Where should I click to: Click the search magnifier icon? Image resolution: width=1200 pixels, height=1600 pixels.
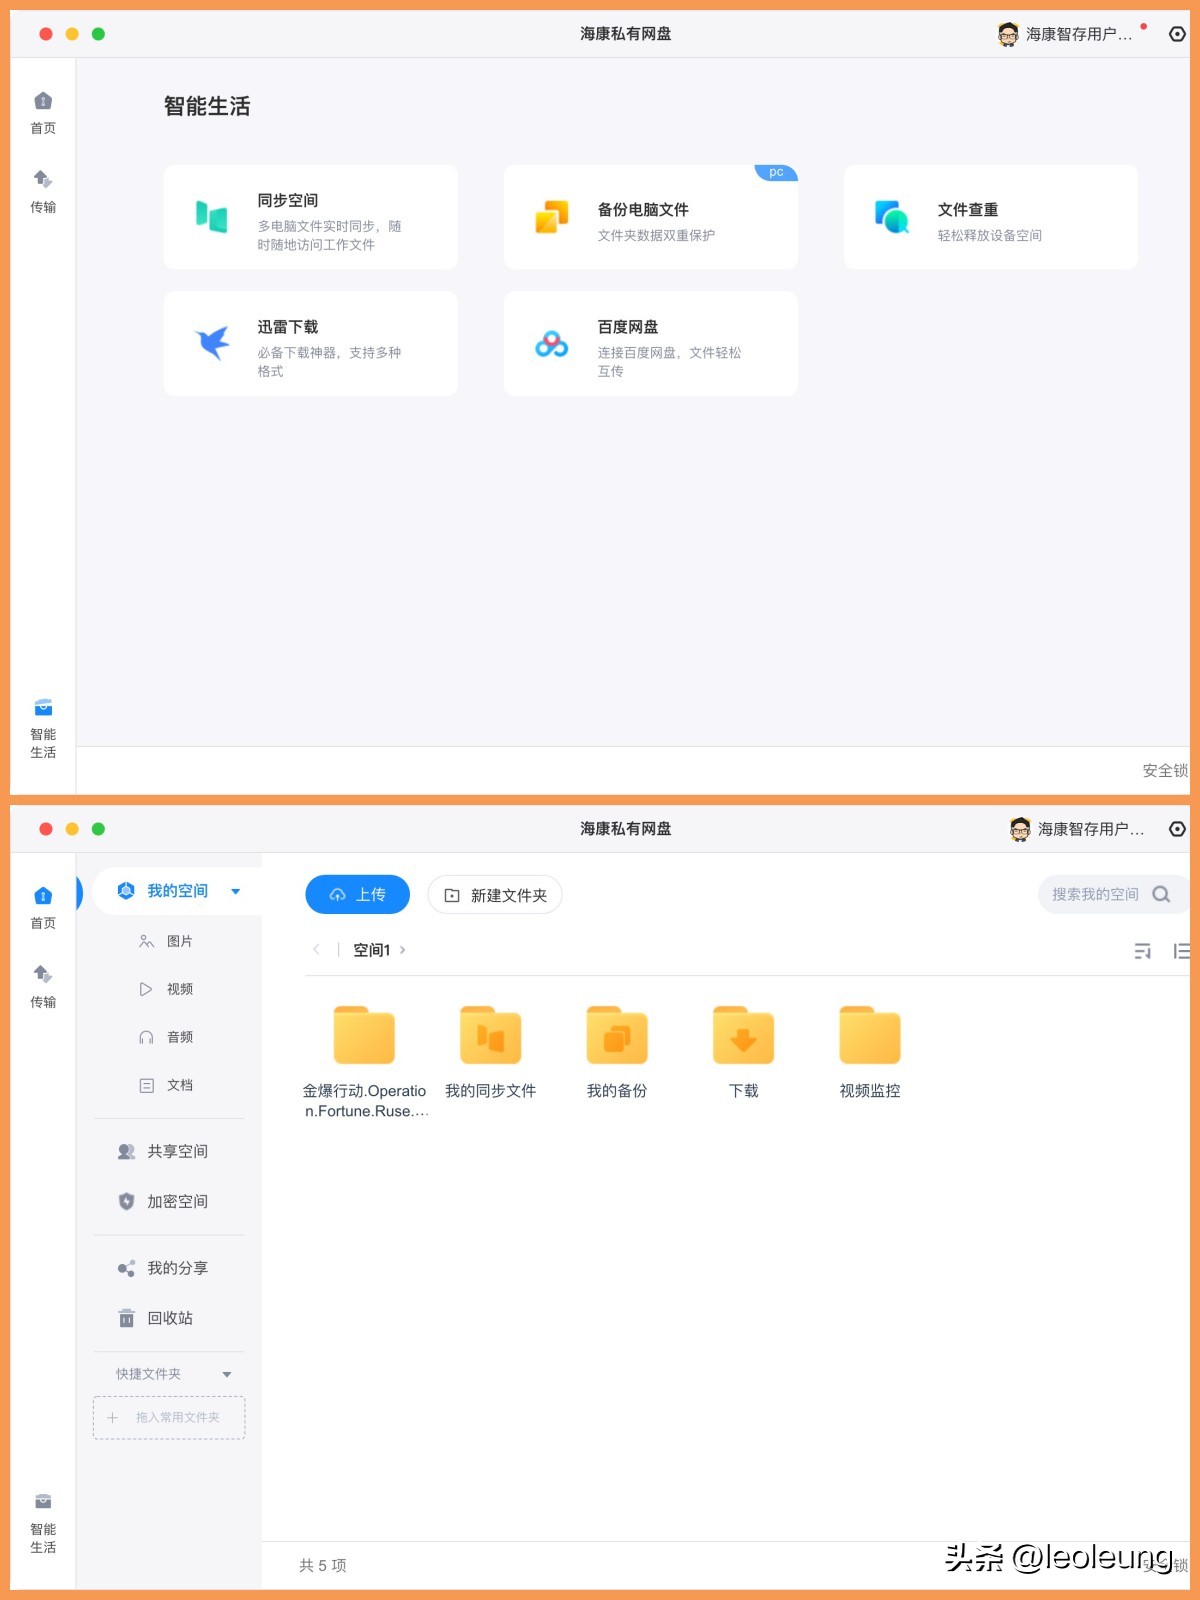[1161, 894]
